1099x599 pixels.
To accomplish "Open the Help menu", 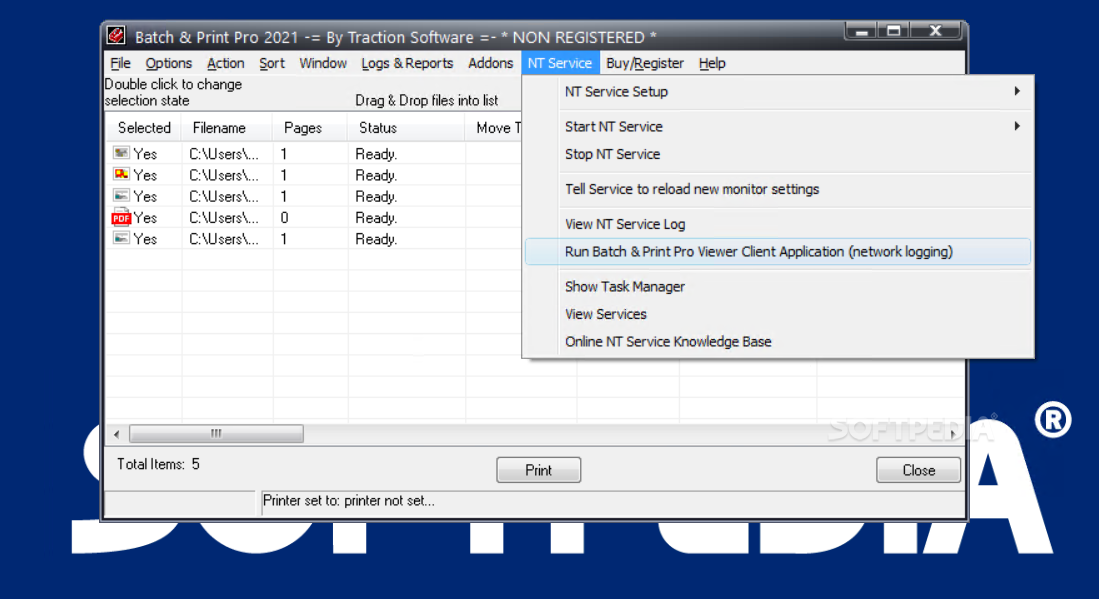I will (712, 63).
